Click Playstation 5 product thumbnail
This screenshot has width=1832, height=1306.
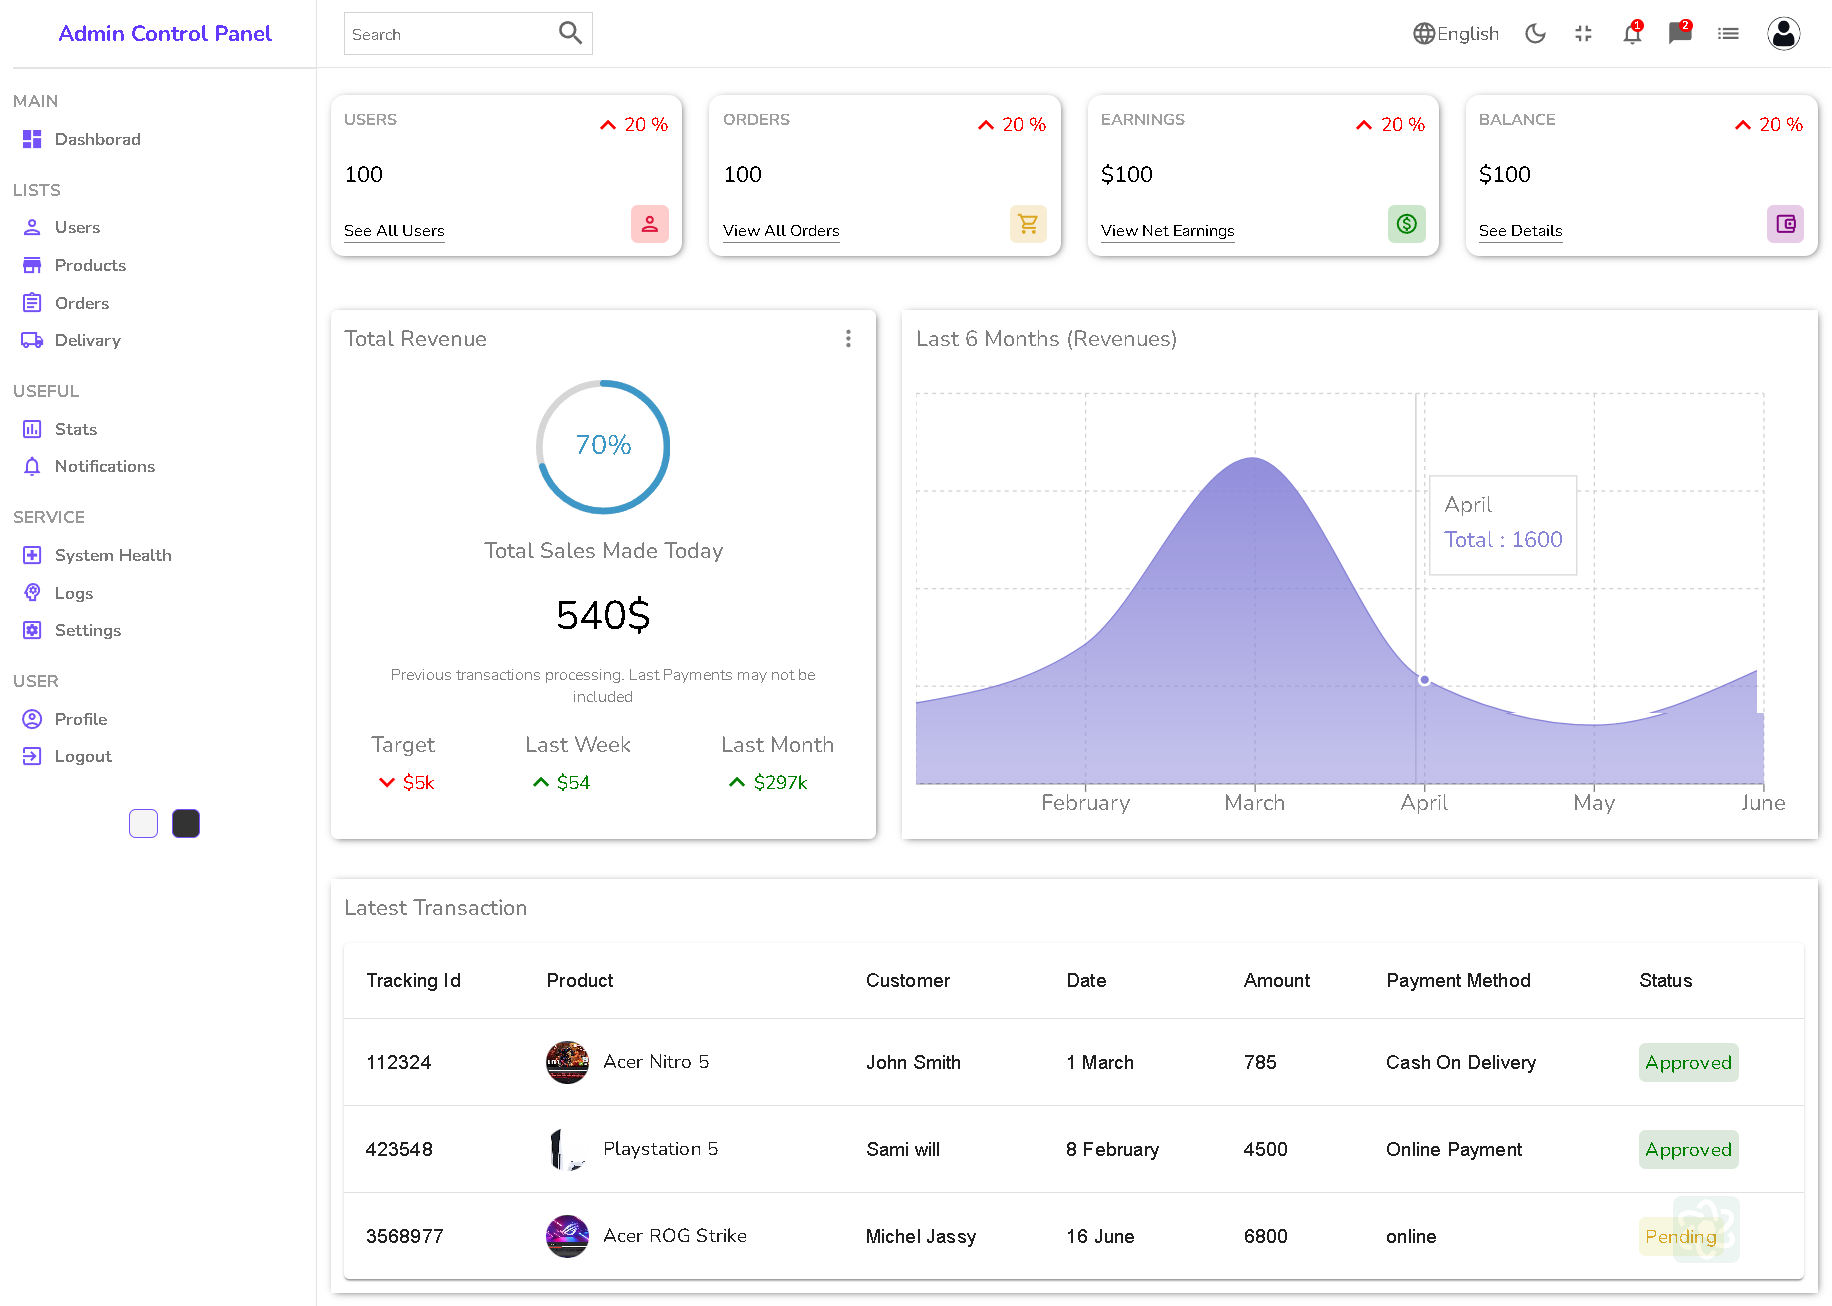567,1149
